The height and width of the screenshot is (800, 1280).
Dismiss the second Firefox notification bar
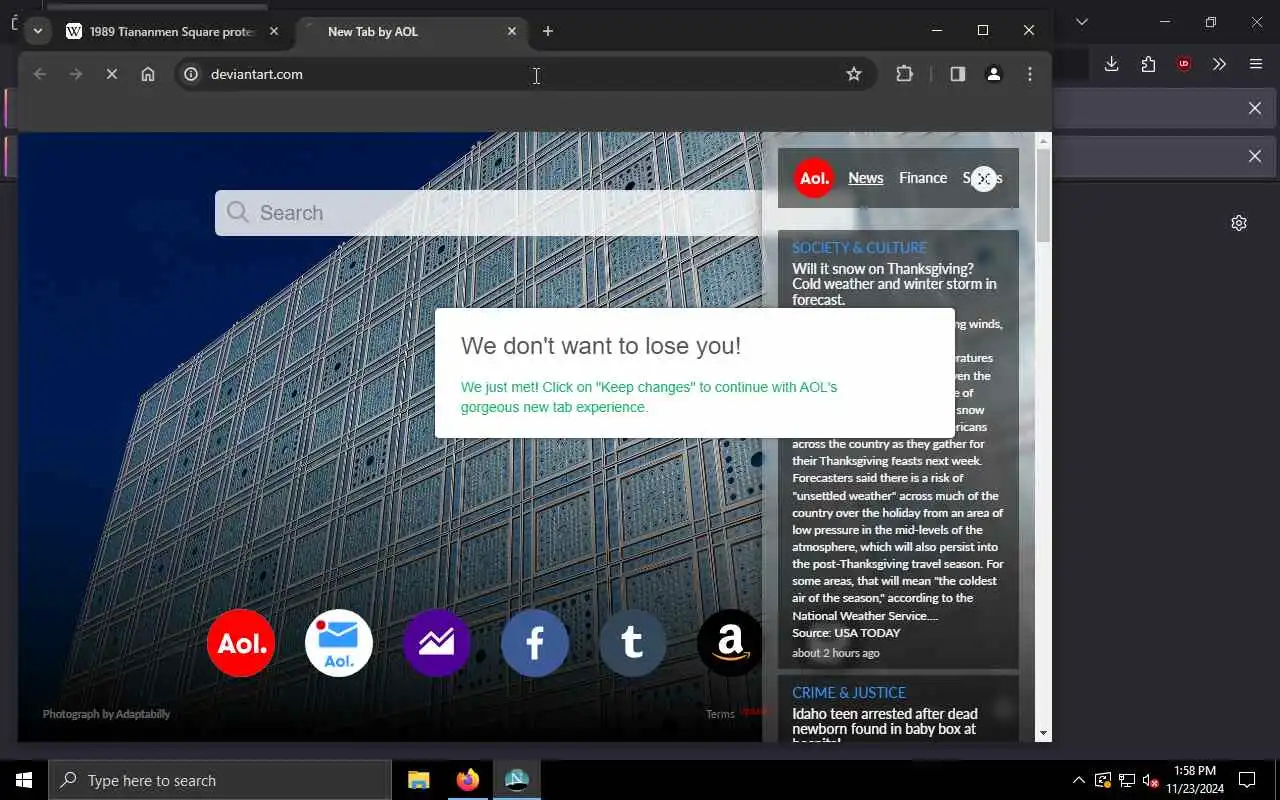click(1255, 156)
